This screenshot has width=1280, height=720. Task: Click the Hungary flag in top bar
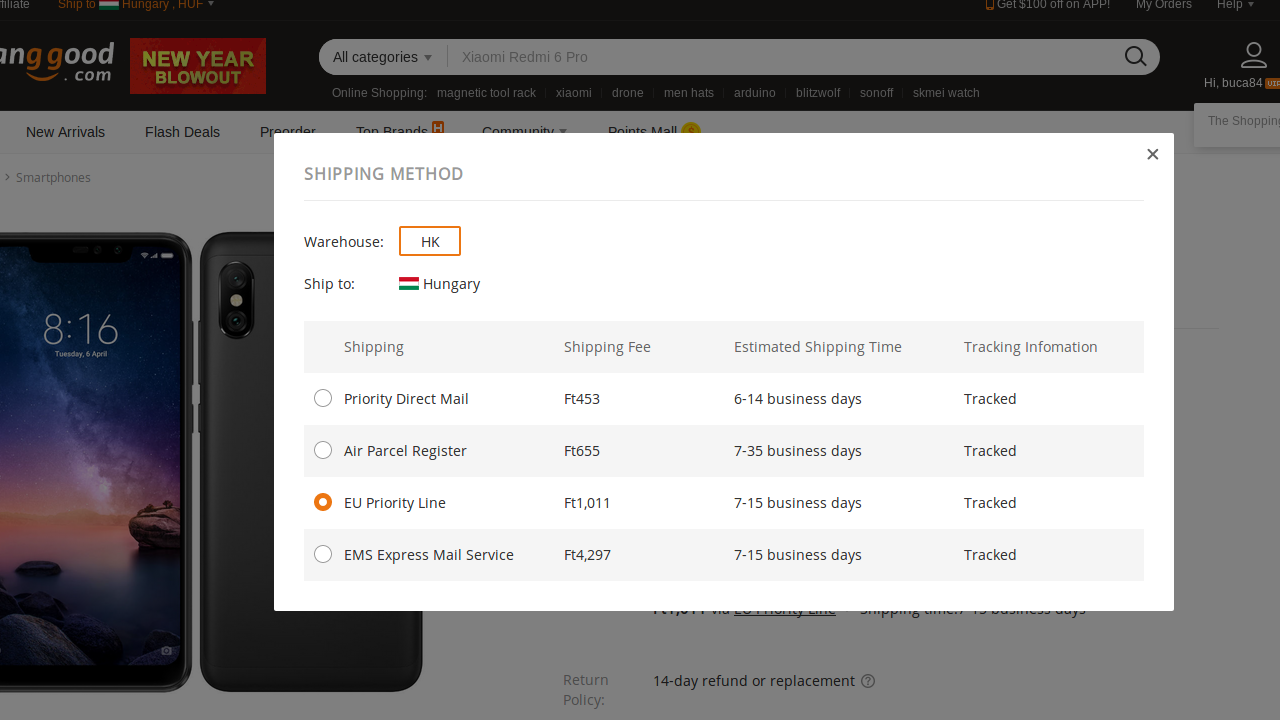tap(109, 5)
